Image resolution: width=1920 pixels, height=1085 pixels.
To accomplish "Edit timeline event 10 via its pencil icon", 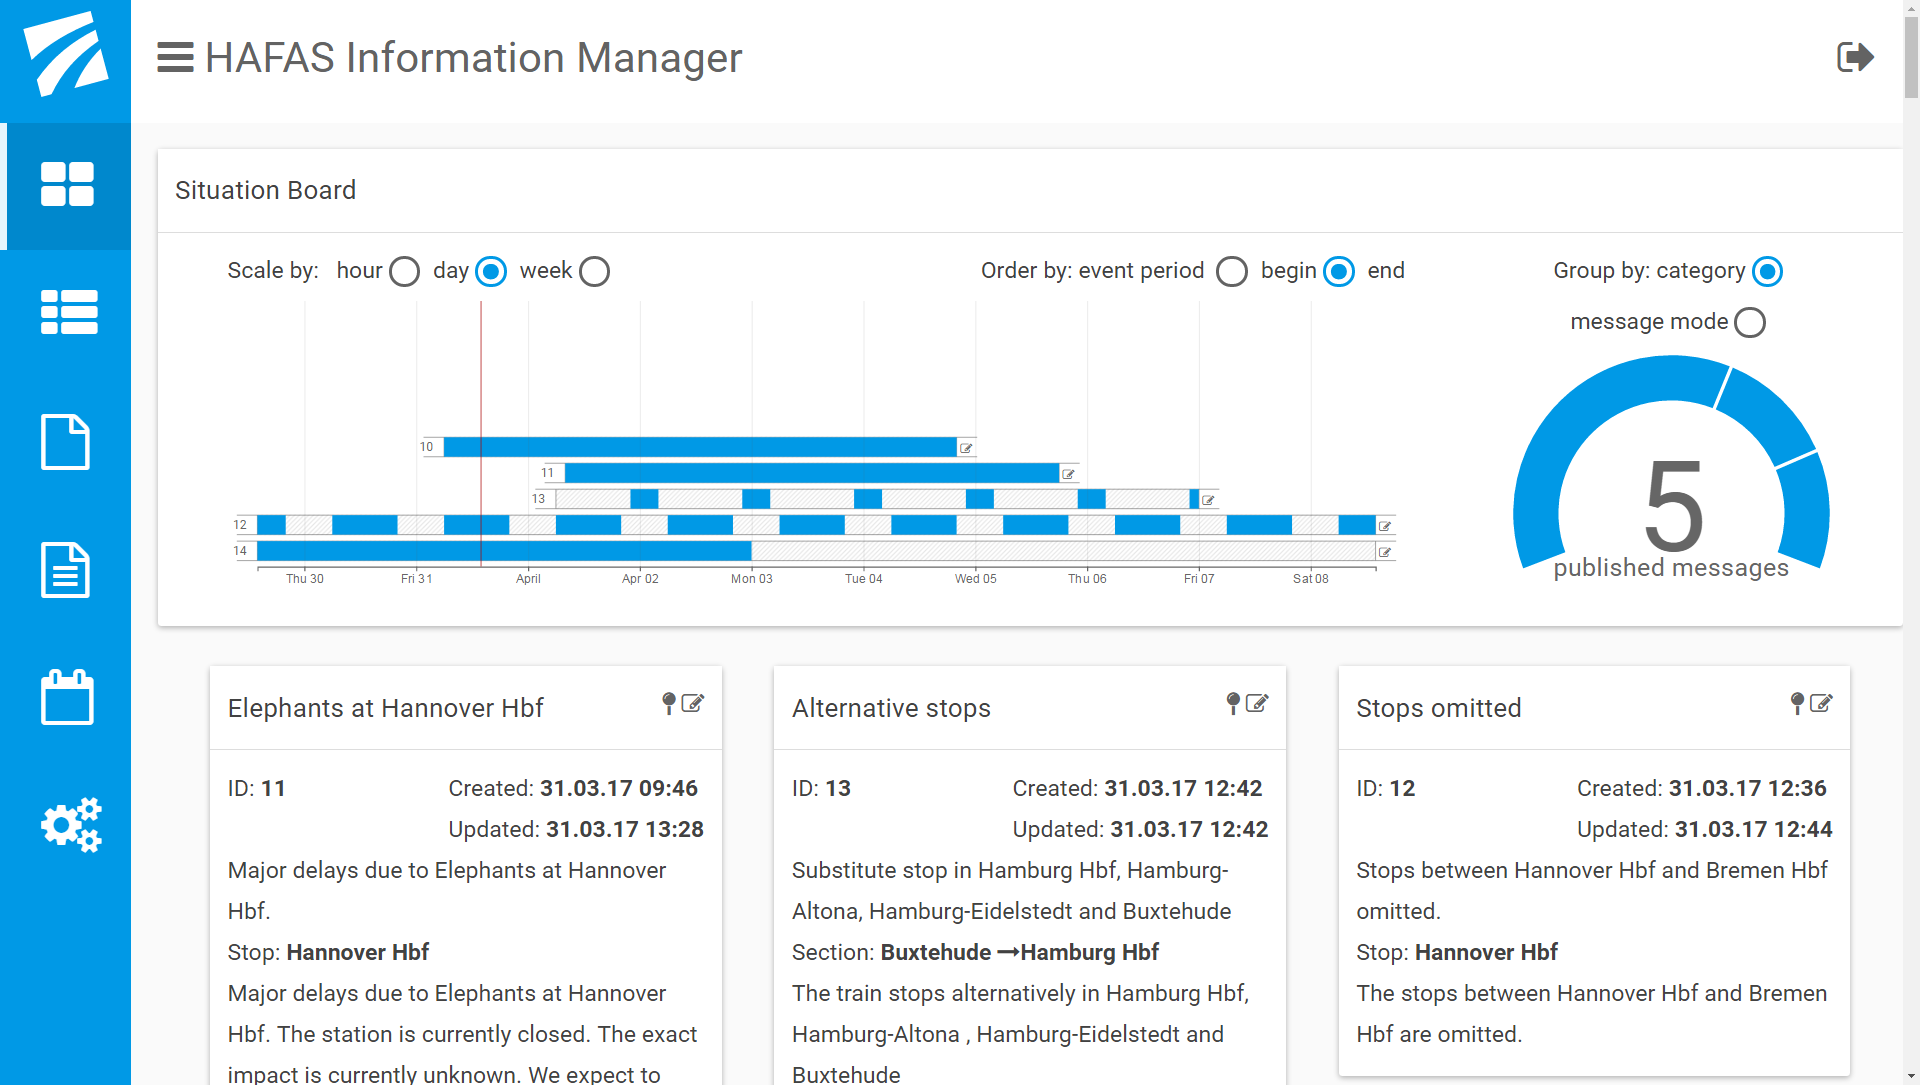I will pyautogui.click(x=965, y=447).
